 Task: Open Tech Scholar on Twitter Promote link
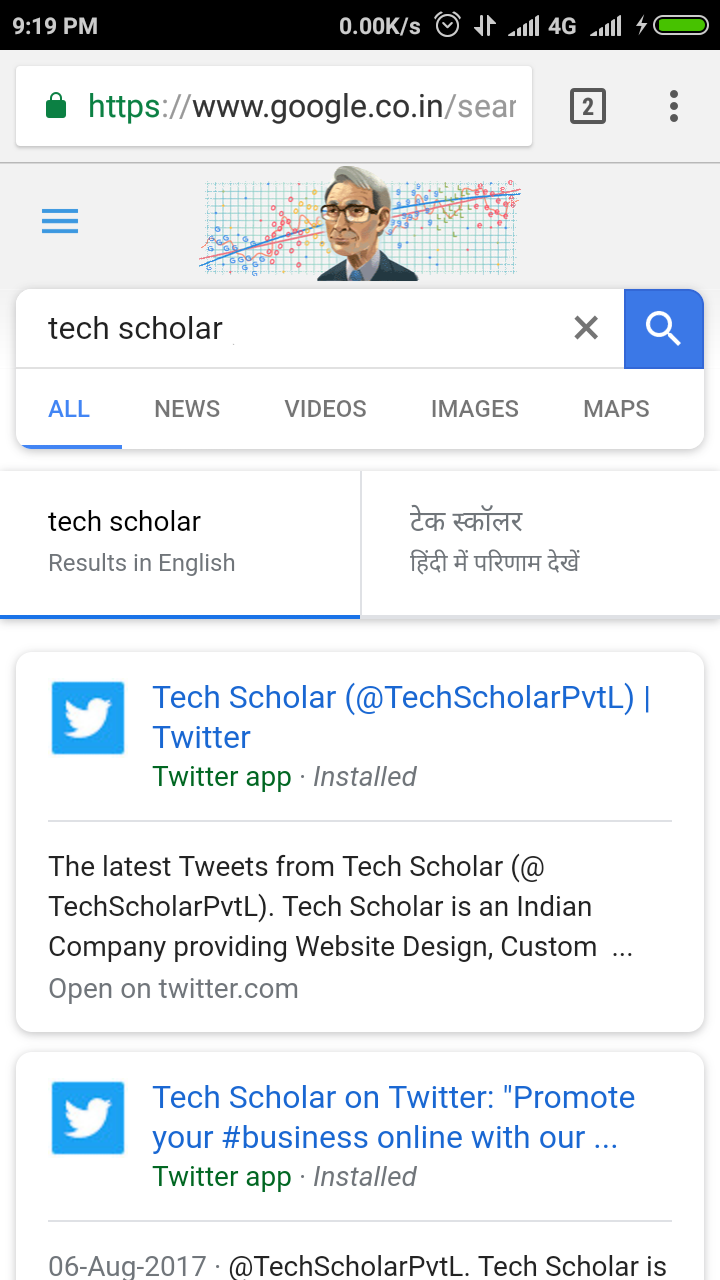tap(394, 1117)
